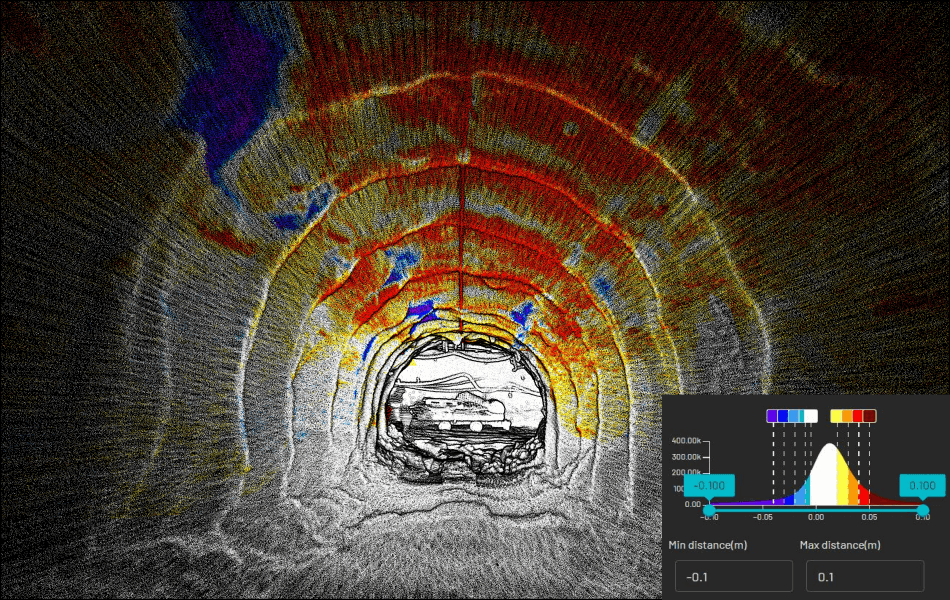Click a dashed threshold marker line
Screen dimensions: 950x600
(x=773, y=460)
